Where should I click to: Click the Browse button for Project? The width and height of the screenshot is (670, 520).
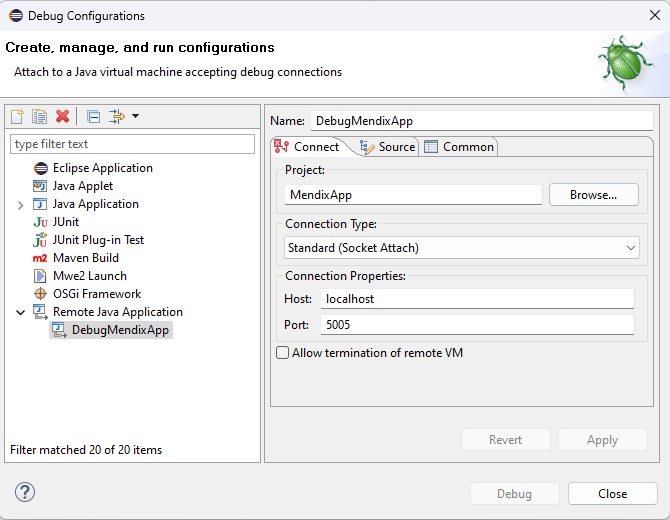point(593,195)
